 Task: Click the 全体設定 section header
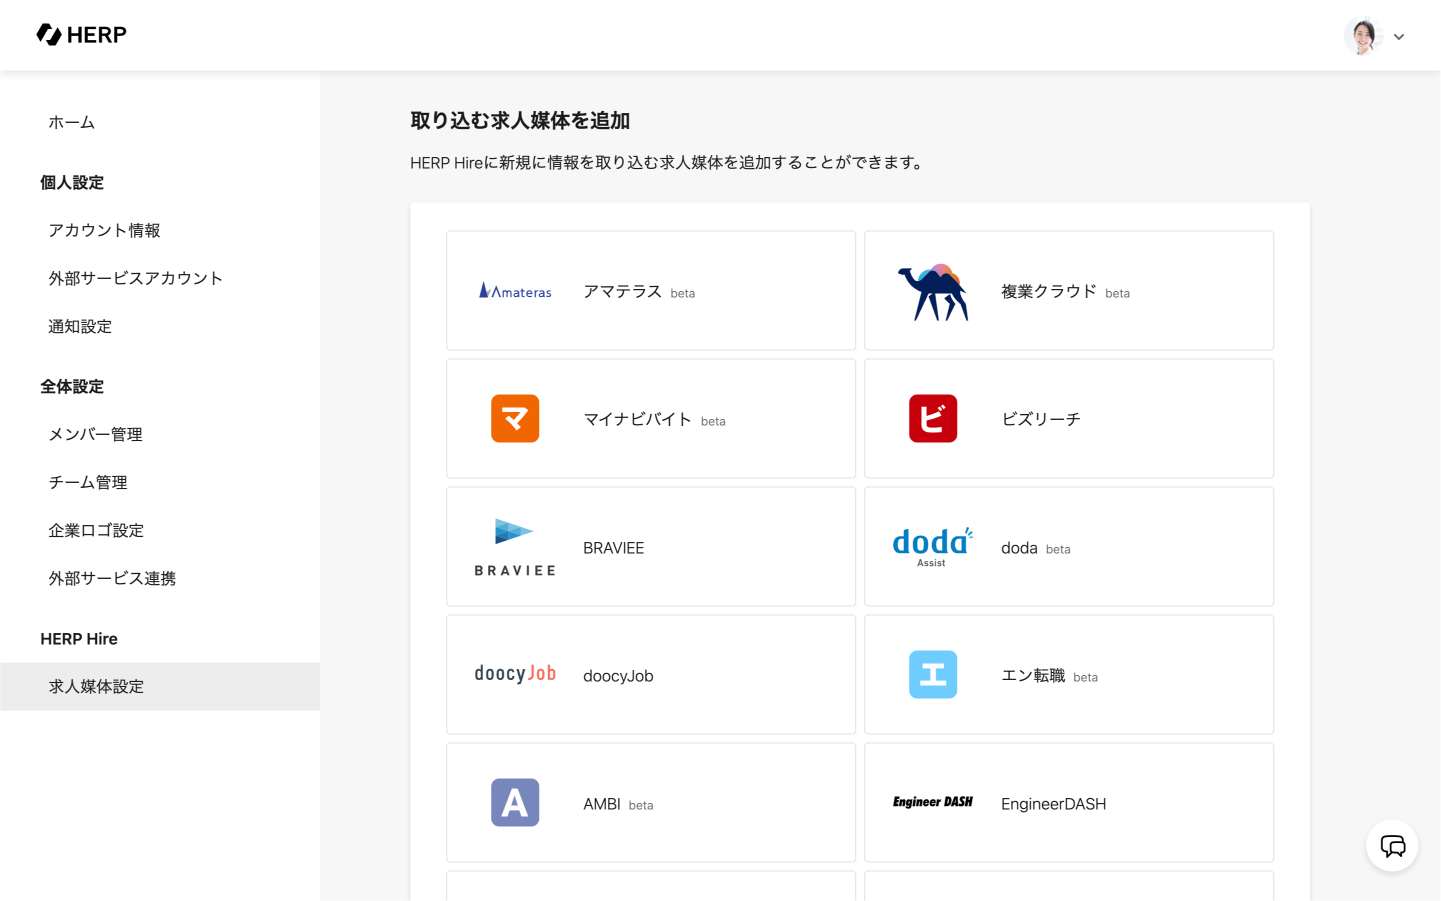pos(72,387)
